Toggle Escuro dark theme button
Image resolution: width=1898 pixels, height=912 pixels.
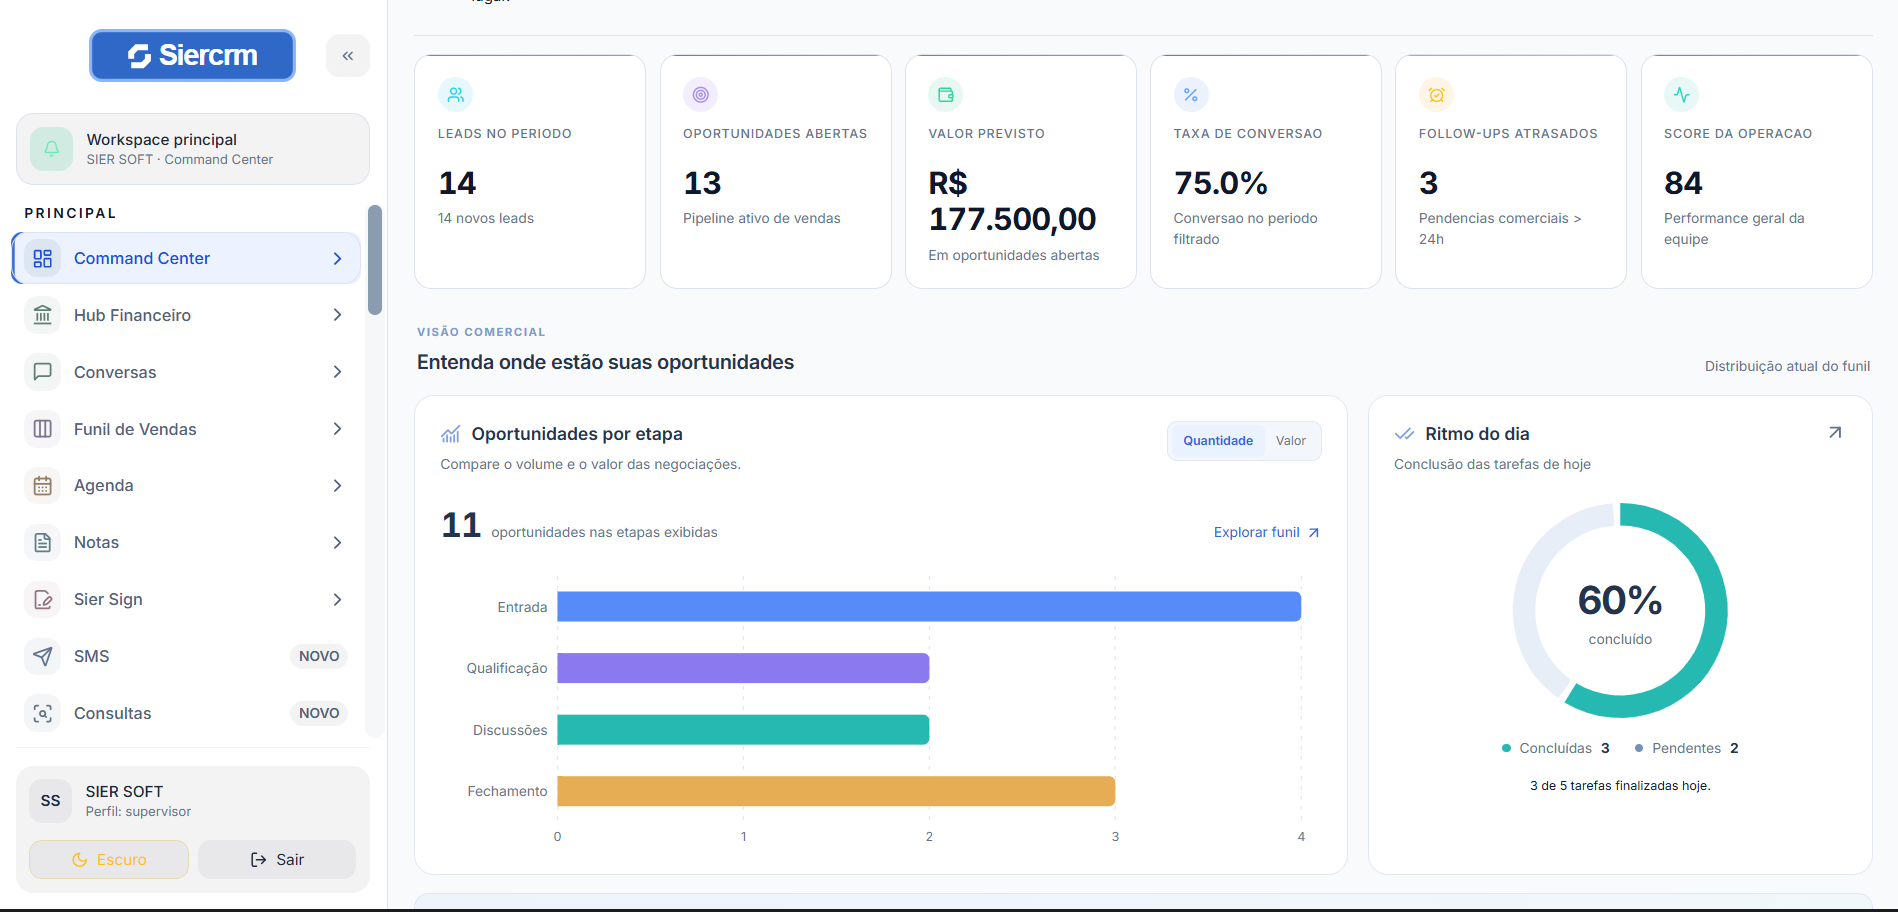[x=109, y=860]
